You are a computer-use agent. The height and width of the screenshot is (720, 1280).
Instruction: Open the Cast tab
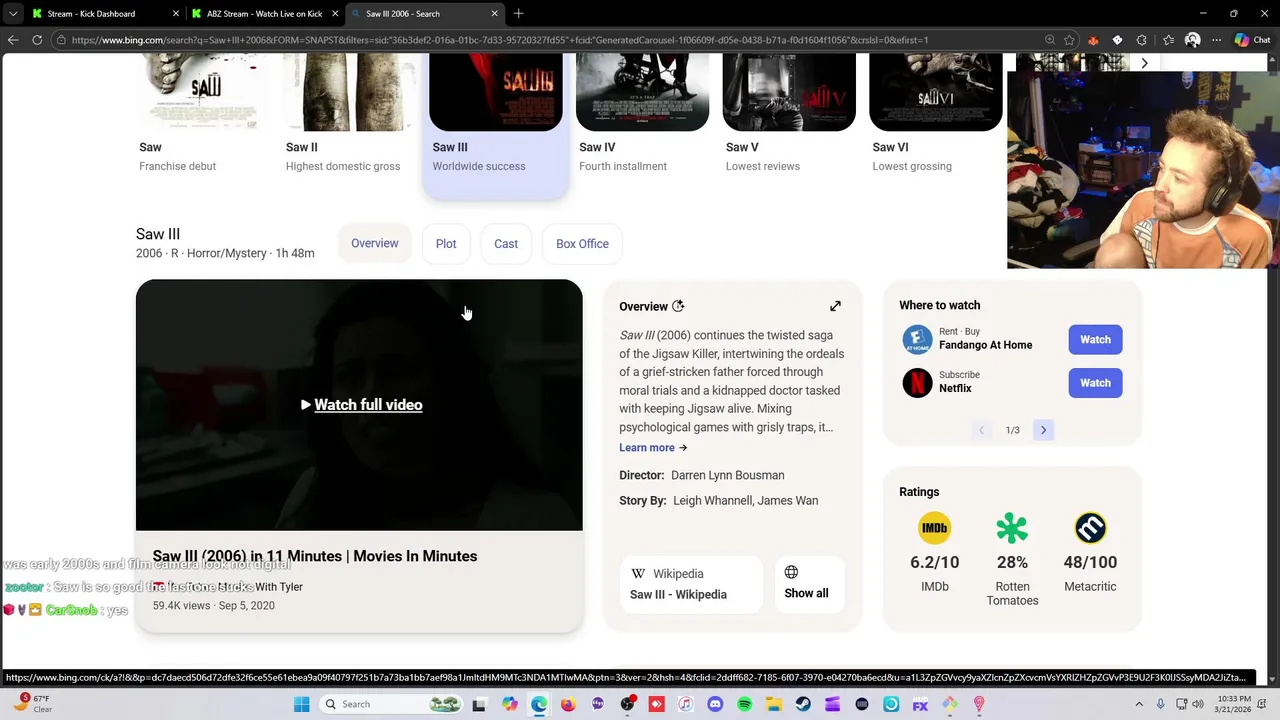506,243
